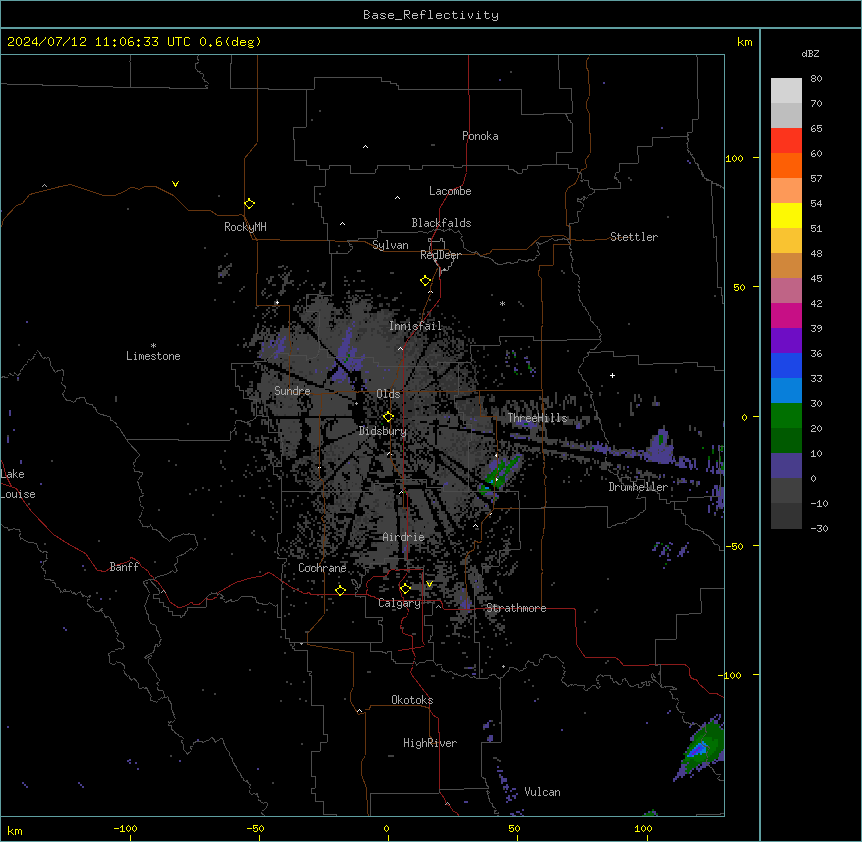Click the Blackfalds city label
This screenshot has width=862, height=842.
pos(441,223)
